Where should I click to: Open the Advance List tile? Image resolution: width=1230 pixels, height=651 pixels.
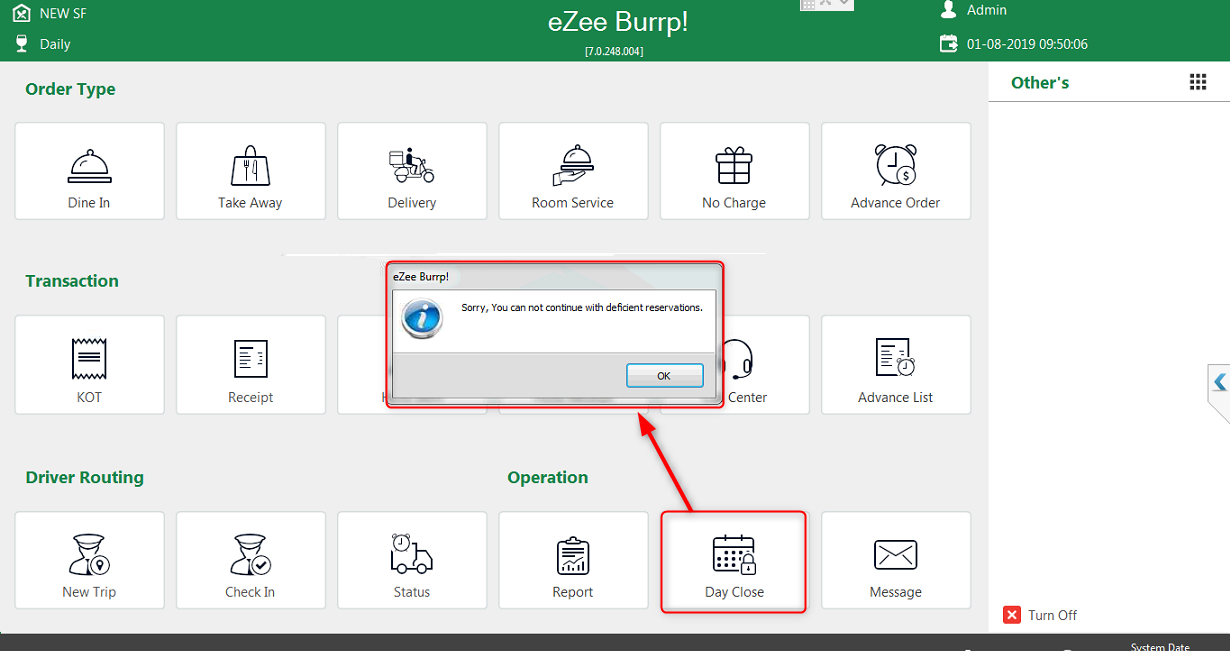click(896, 365)
